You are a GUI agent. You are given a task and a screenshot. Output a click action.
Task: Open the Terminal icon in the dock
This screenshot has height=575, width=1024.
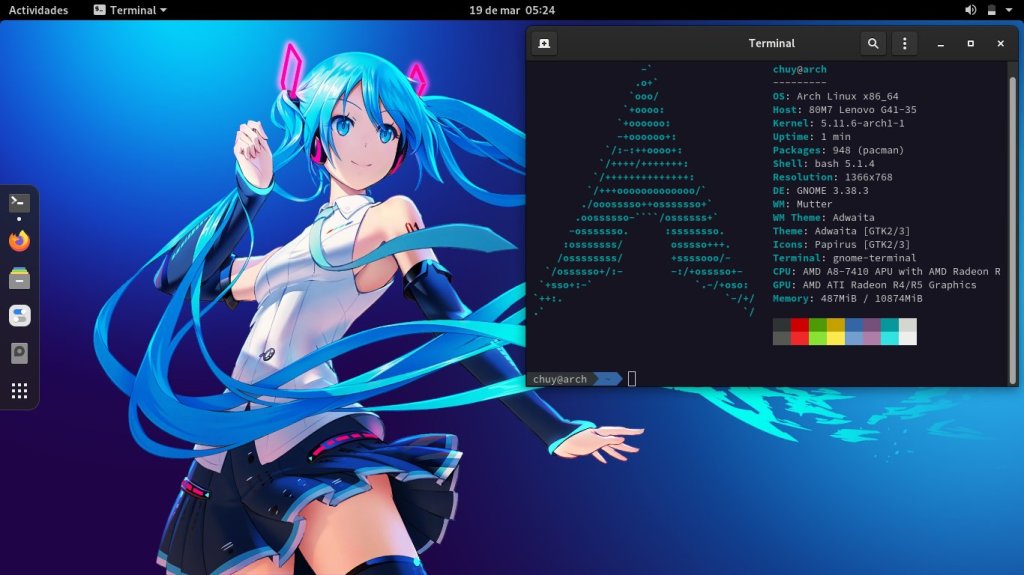19,202
